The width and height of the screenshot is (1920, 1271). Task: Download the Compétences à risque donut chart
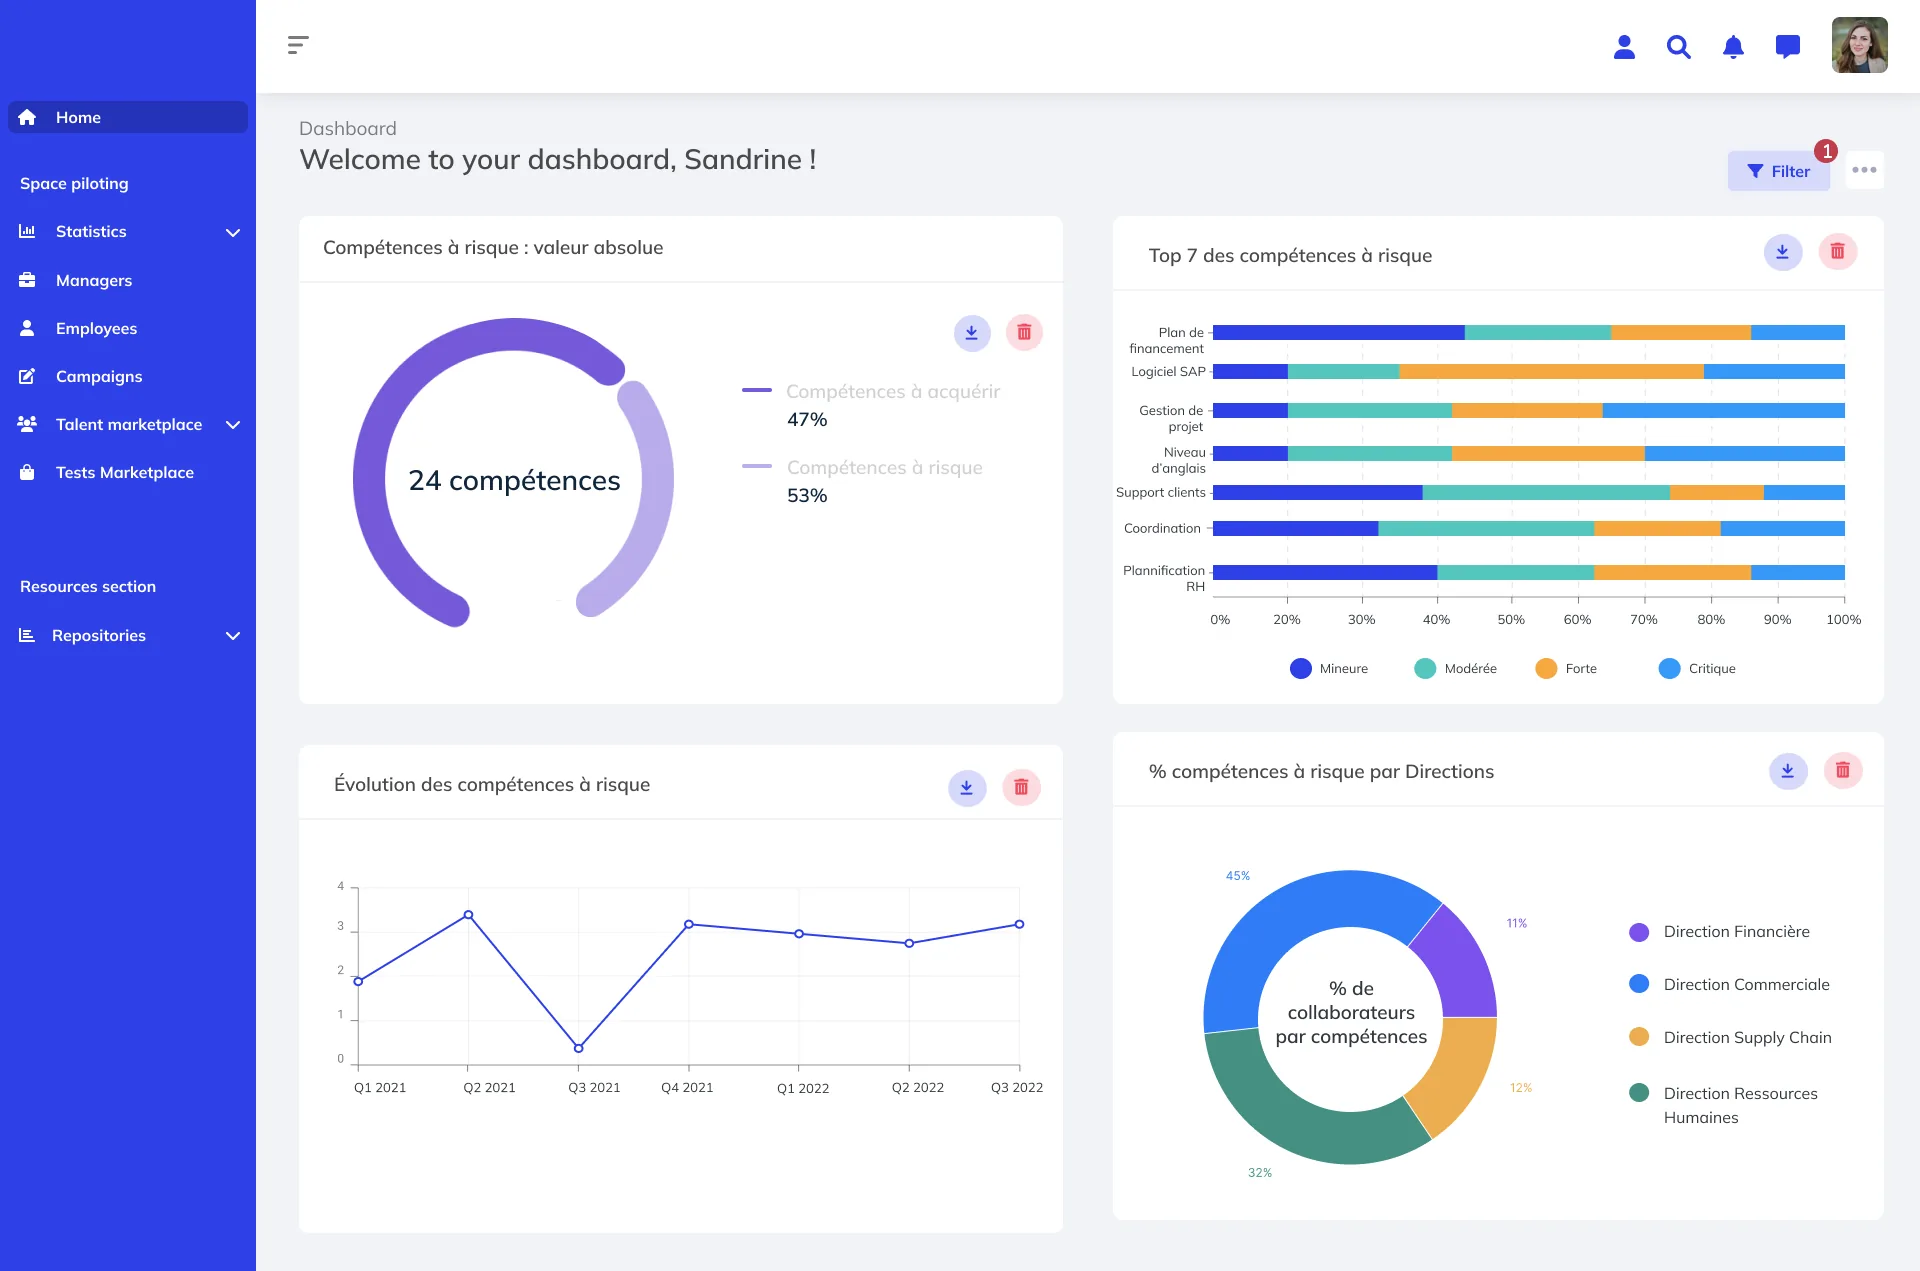(972, 332)
